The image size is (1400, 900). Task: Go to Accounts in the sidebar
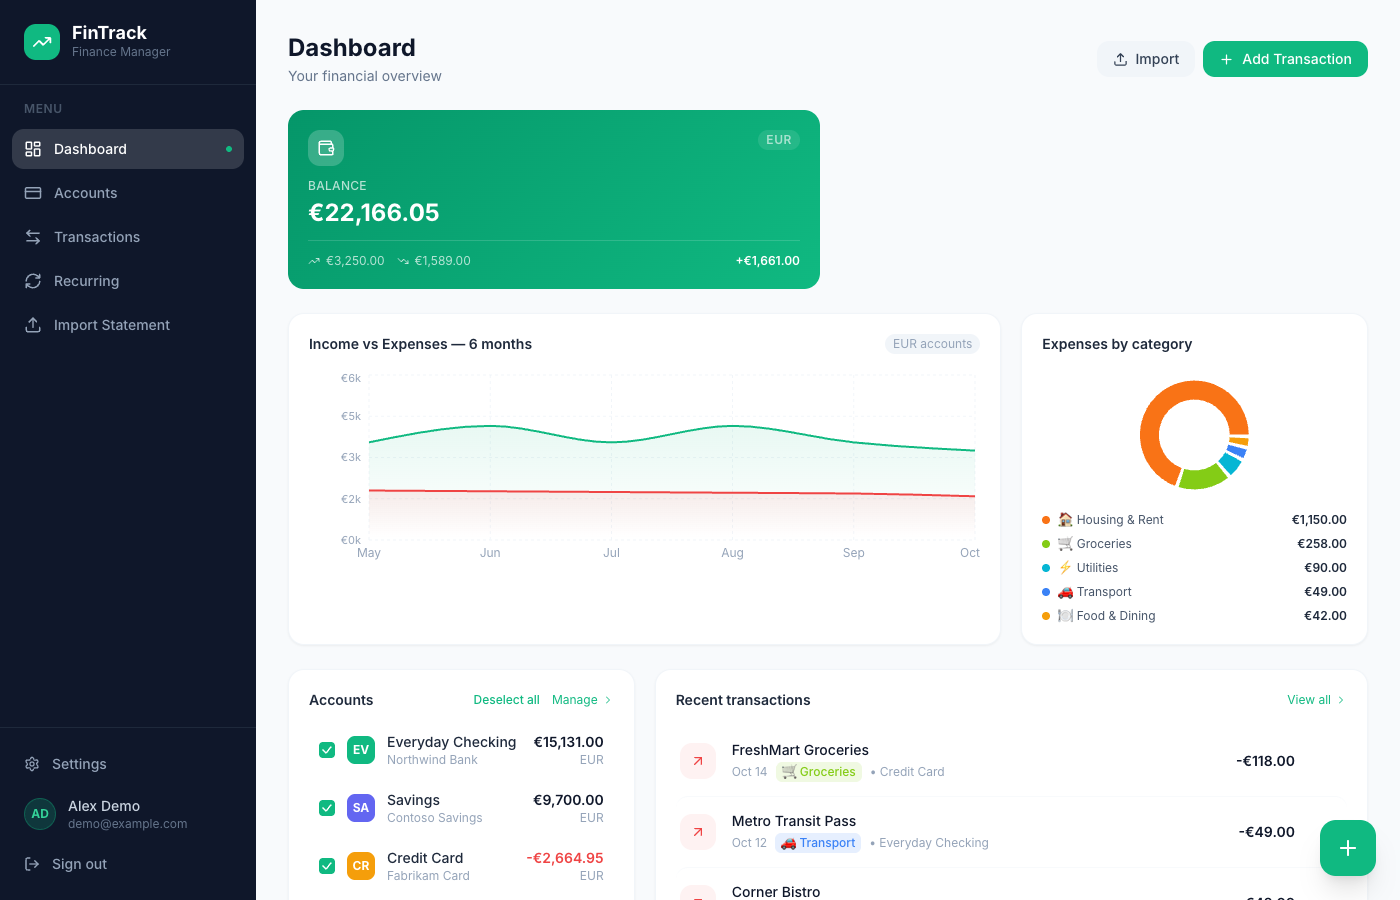(128, 193)
